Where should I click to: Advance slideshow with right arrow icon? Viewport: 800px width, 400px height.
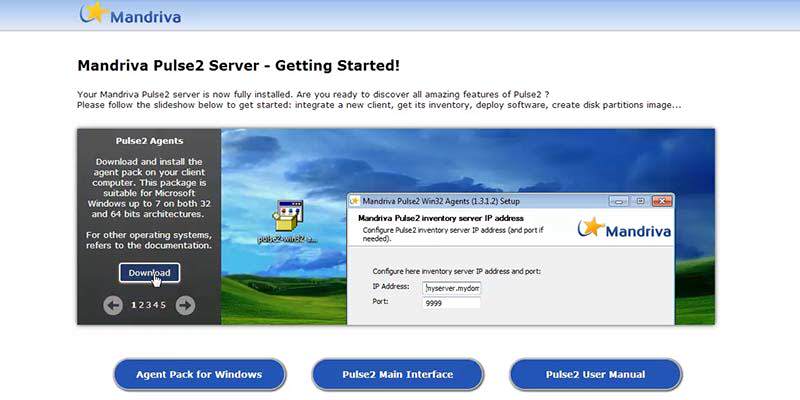click(x=185, y=305)
